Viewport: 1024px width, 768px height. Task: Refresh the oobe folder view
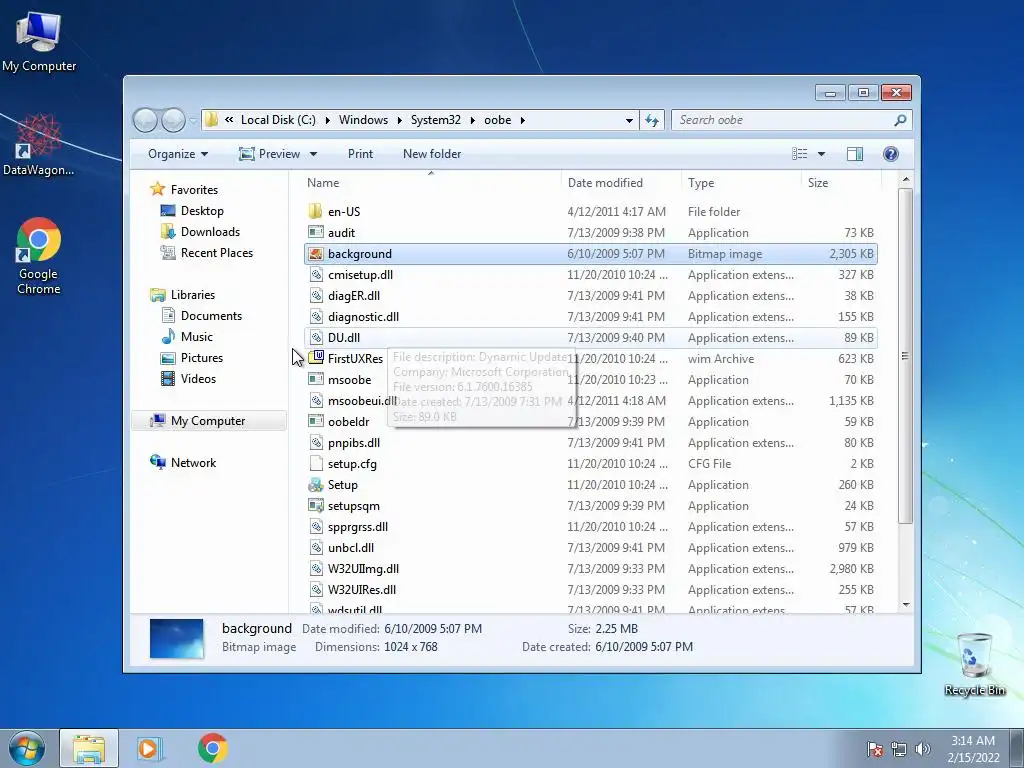pyautogui.click(x=652, y=120)
